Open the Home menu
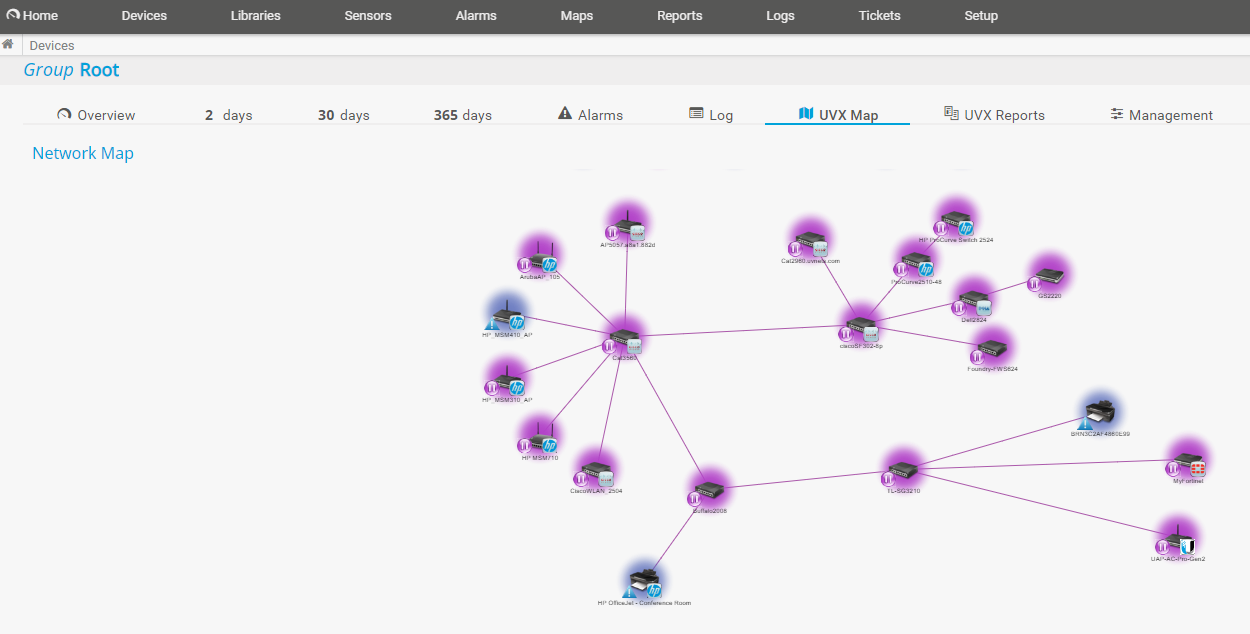Image resolution: width=1250 pixels, height=634 pixels. click(x=32, y=16)
